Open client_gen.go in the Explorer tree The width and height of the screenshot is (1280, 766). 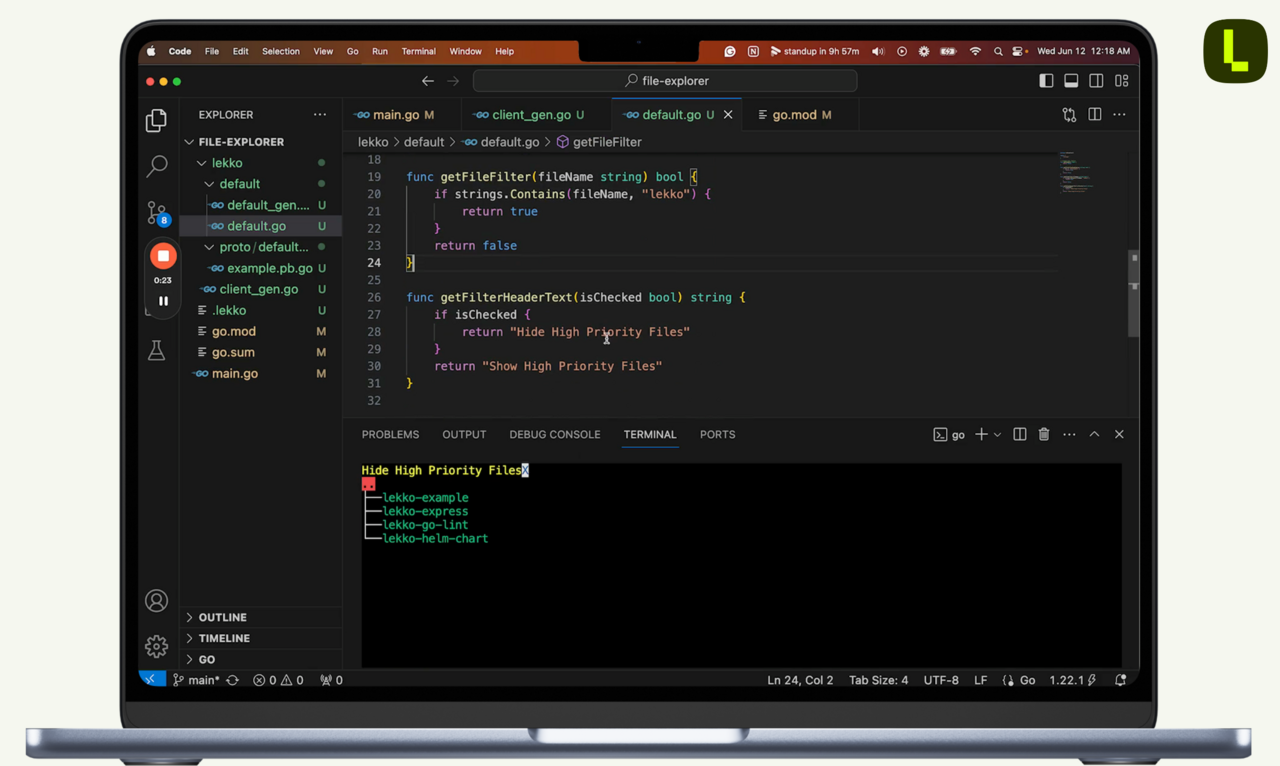[x=260, y=289]
